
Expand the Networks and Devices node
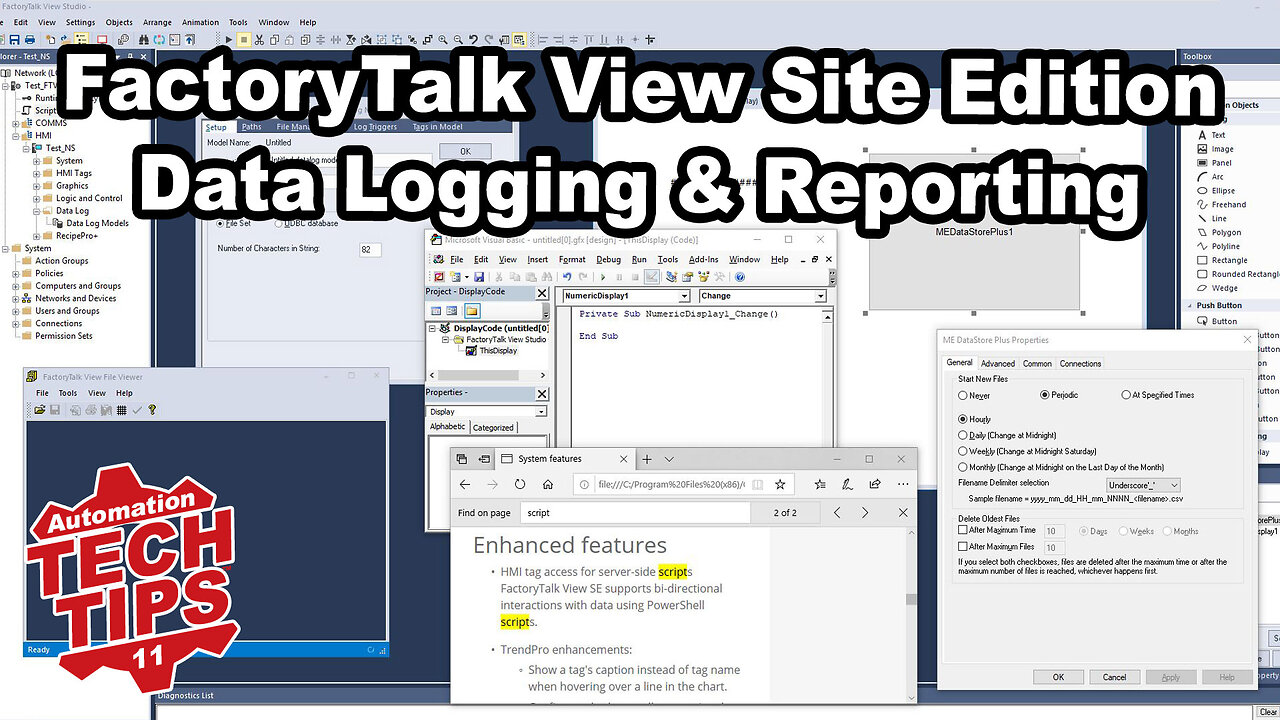[16, 298]
